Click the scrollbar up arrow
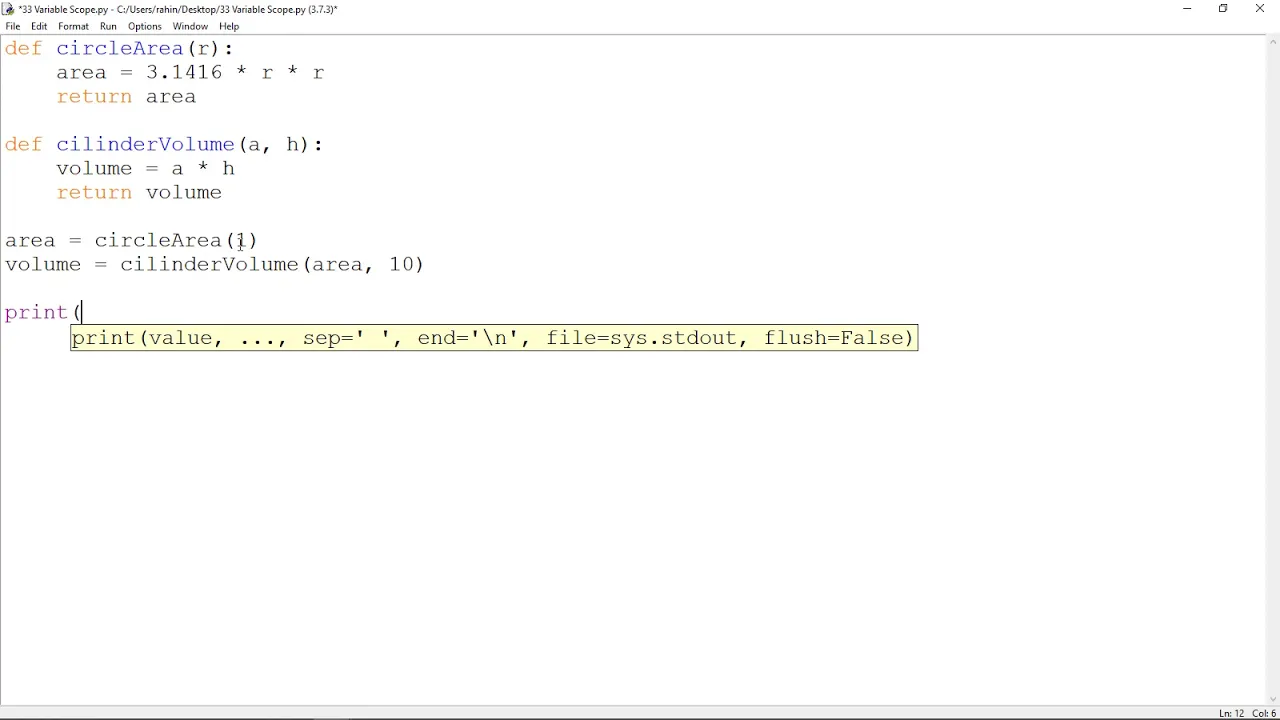The height and width of the screenshot is (720, 1280). [1272, 42]
